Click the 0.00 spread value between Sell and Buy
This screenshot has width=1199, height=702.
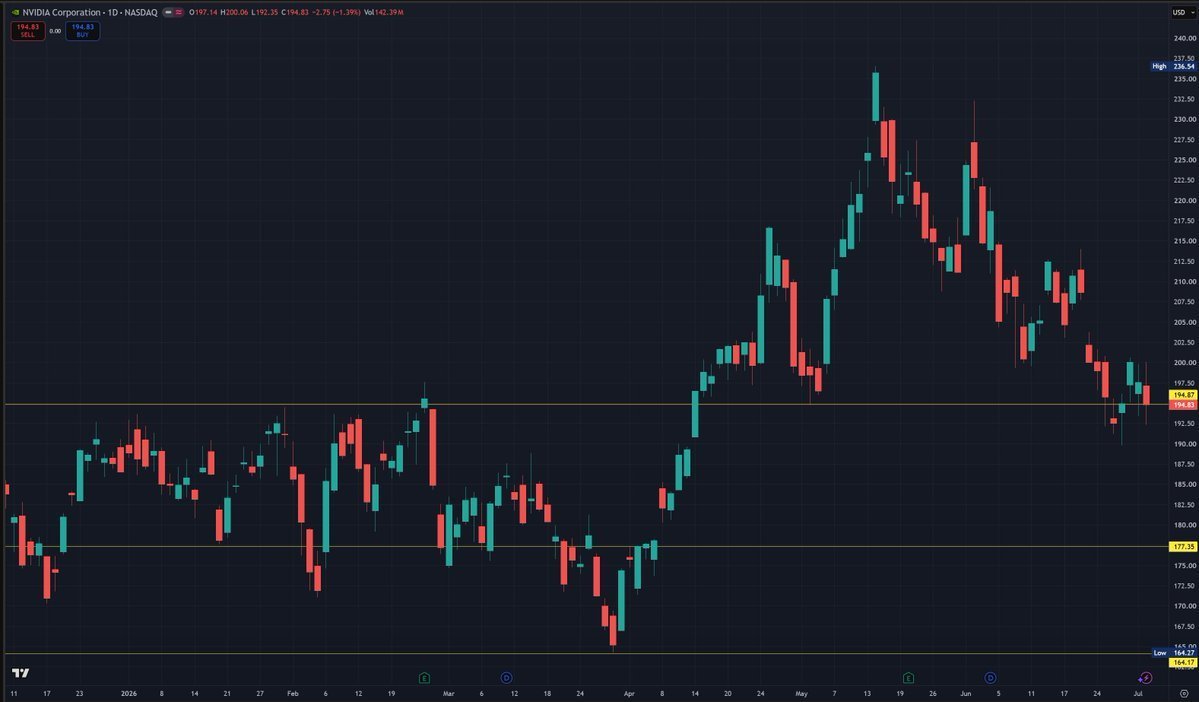pyautogui.click(x=55, y=31)
